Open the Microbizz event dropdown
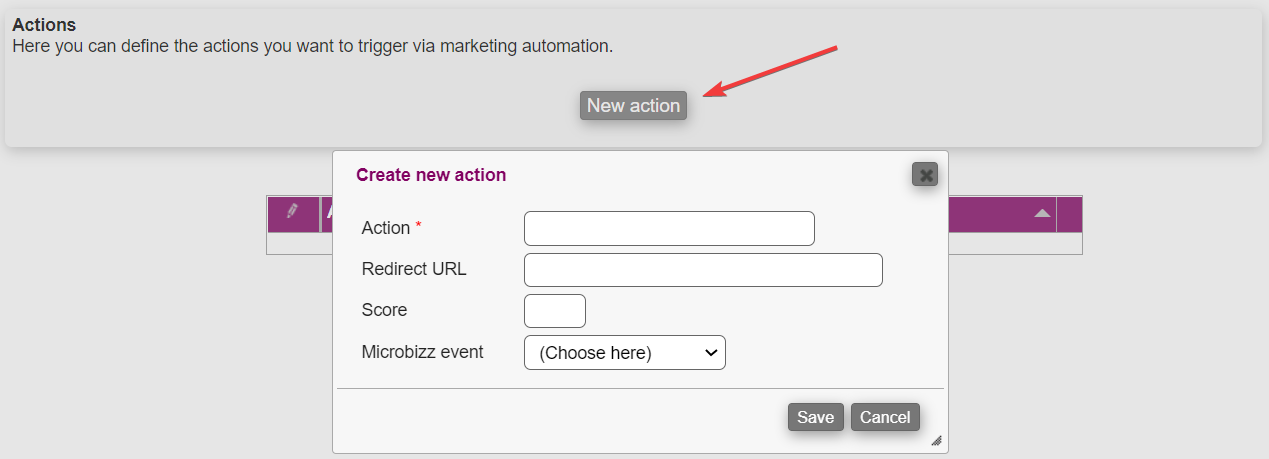The image size is (1269, 459). point(625,353)
